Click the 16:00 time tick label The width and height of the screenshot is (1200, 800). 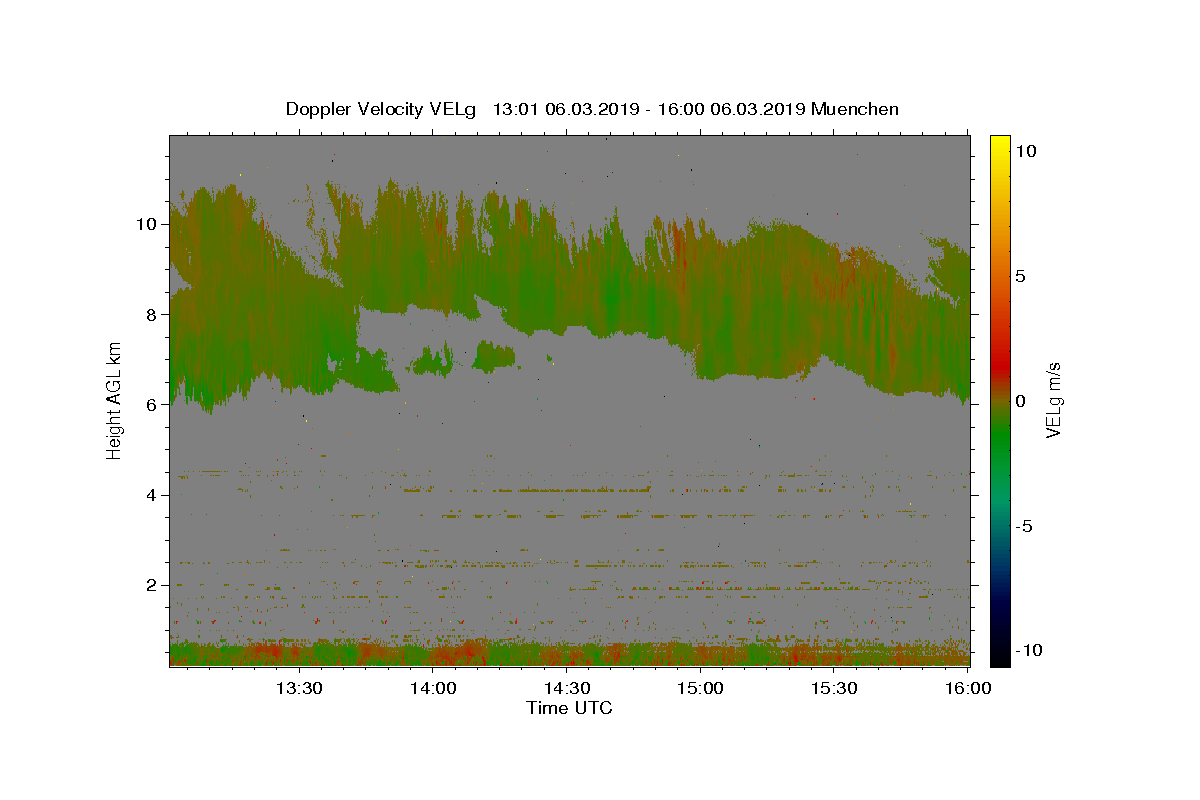click(968, 688)
